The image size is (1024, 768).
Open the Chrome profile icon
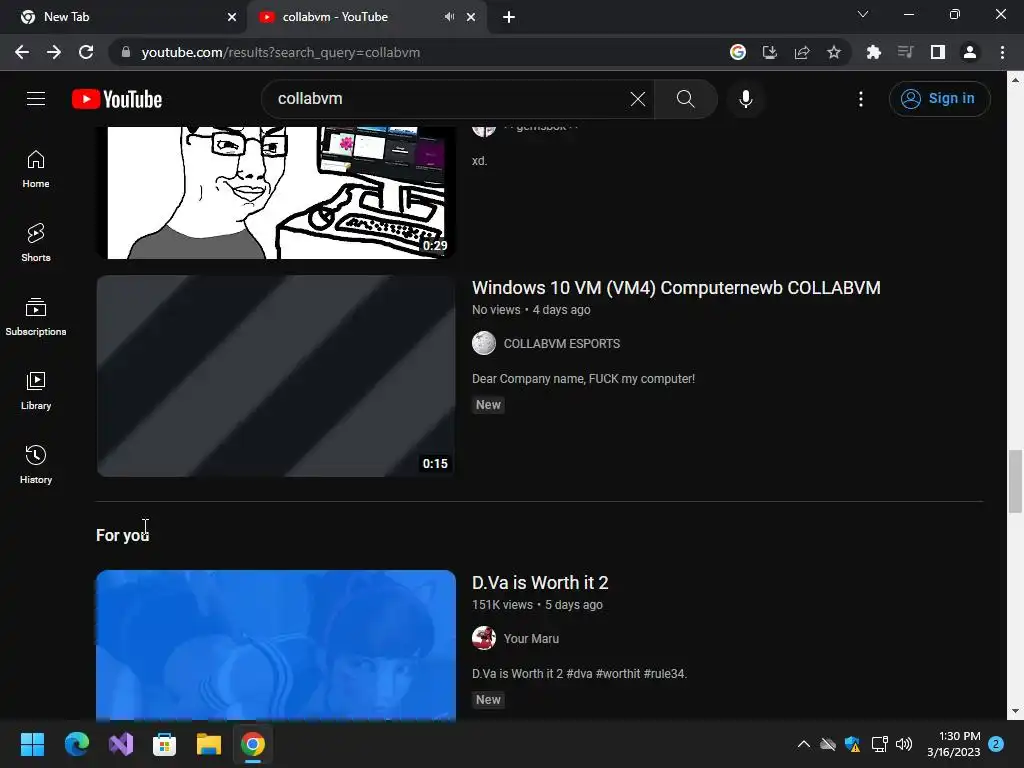point(970,52)
